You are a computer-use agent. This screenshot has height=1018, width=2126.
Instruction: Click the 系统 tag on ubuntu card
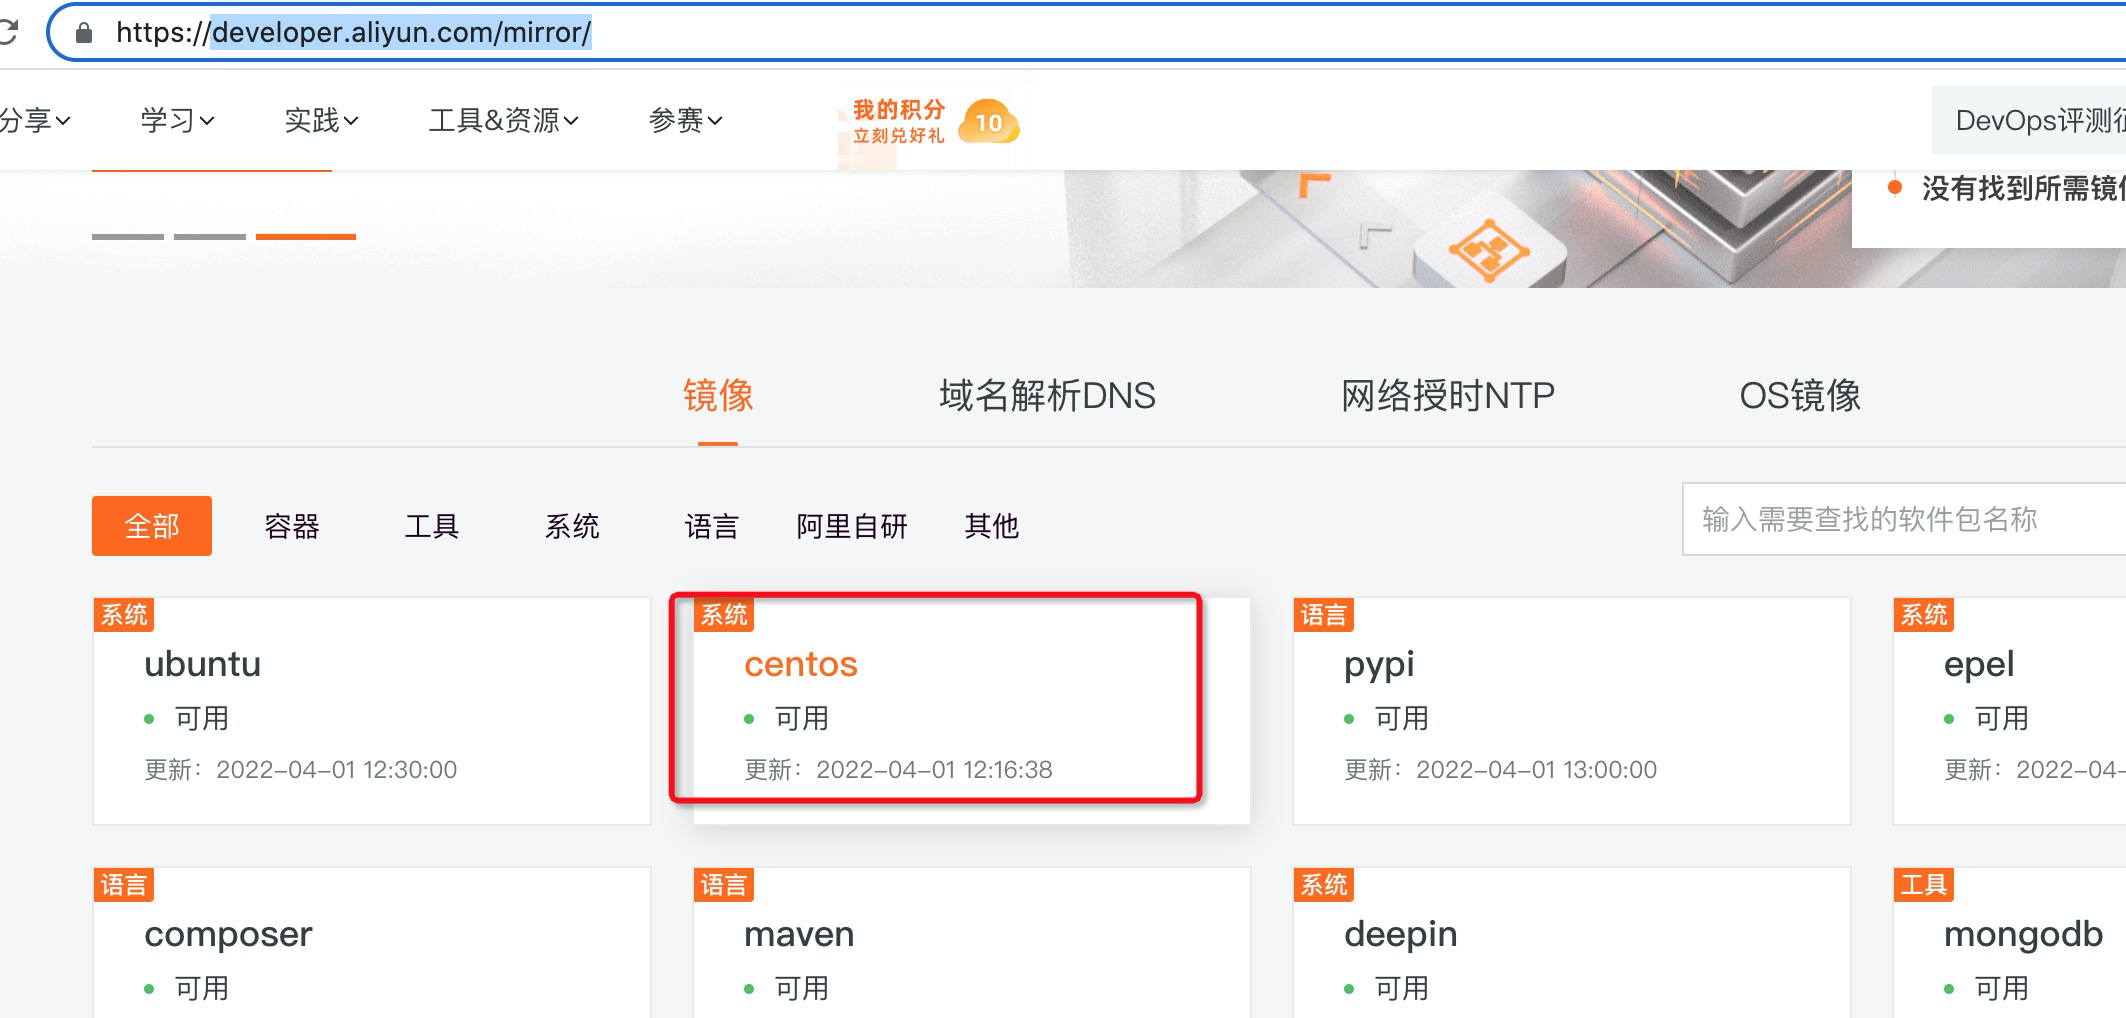coord(124,614)
